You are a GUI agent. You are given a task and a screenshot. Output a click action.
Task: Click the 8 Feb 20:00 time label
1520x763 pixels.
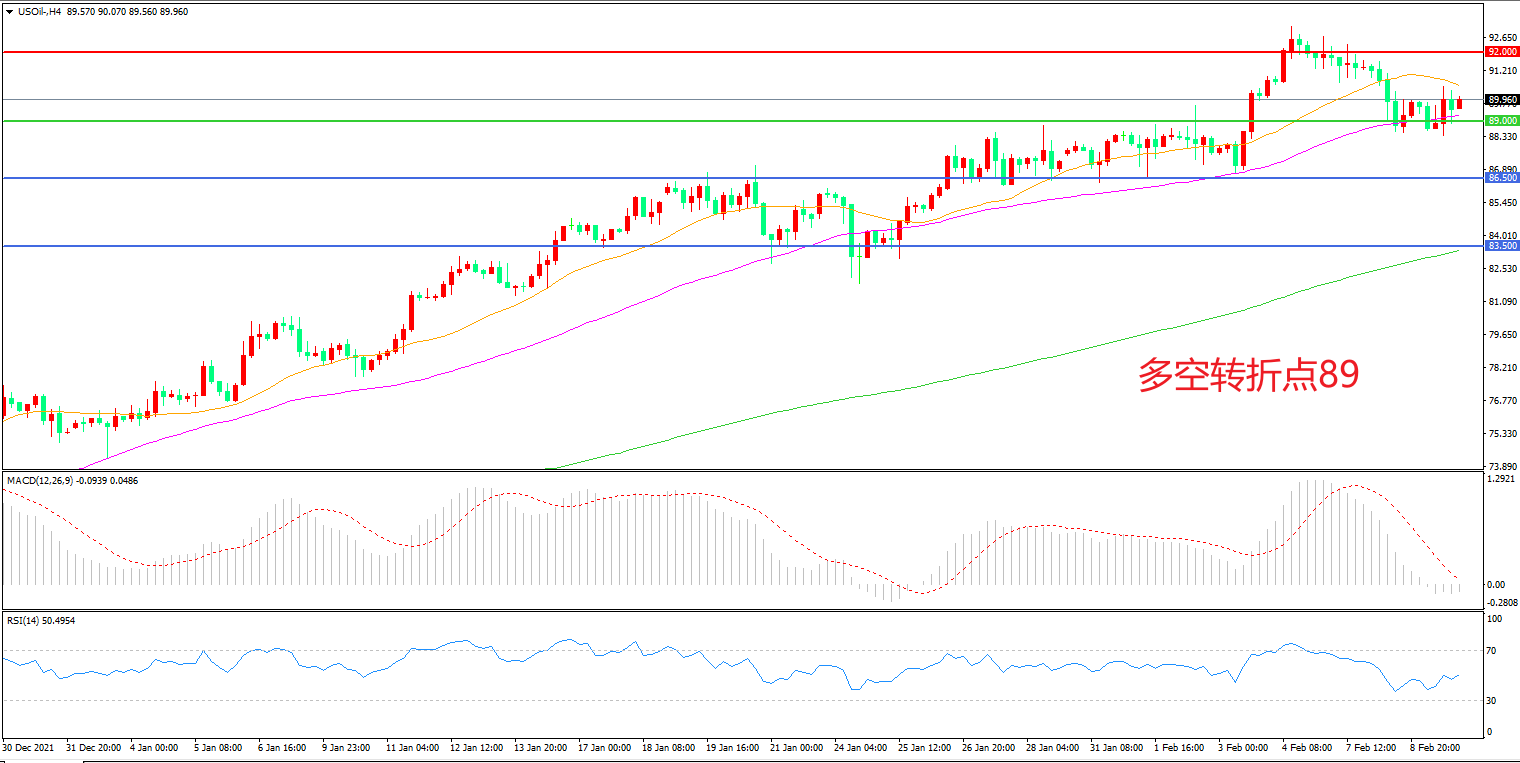(1436, 747)
